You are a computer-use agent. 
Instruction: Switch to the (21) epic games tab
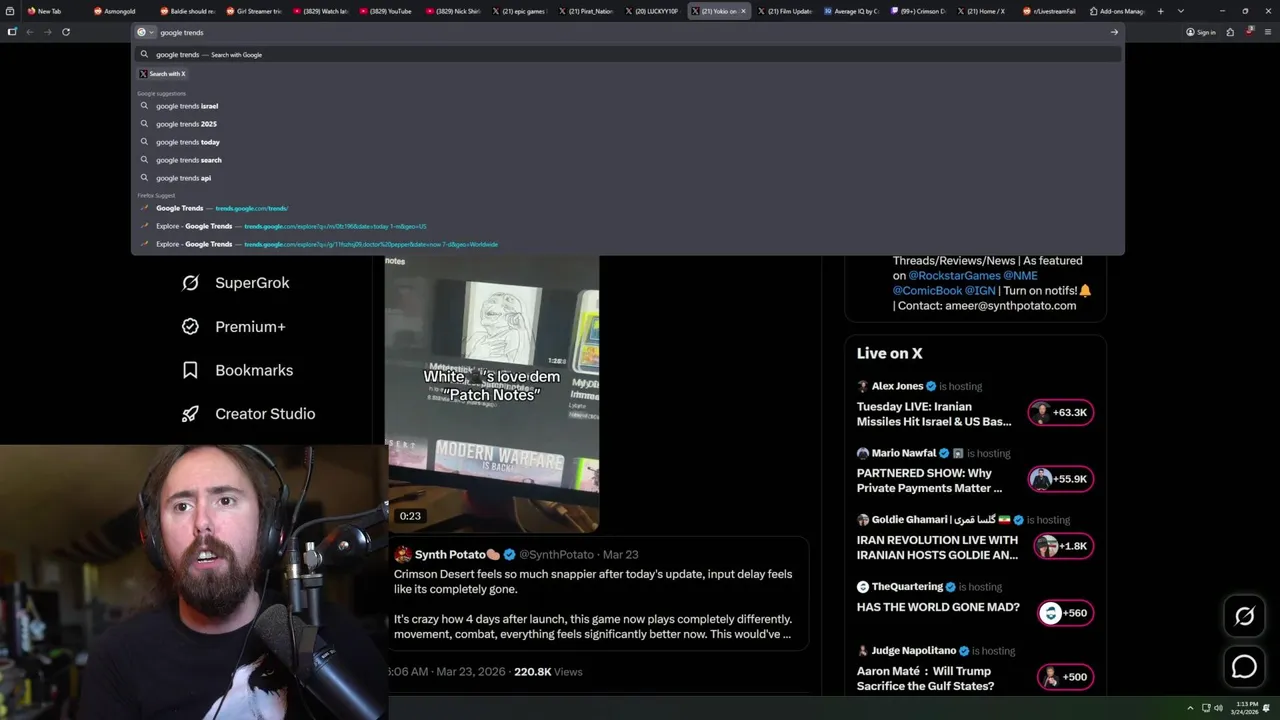pos(518,11)
